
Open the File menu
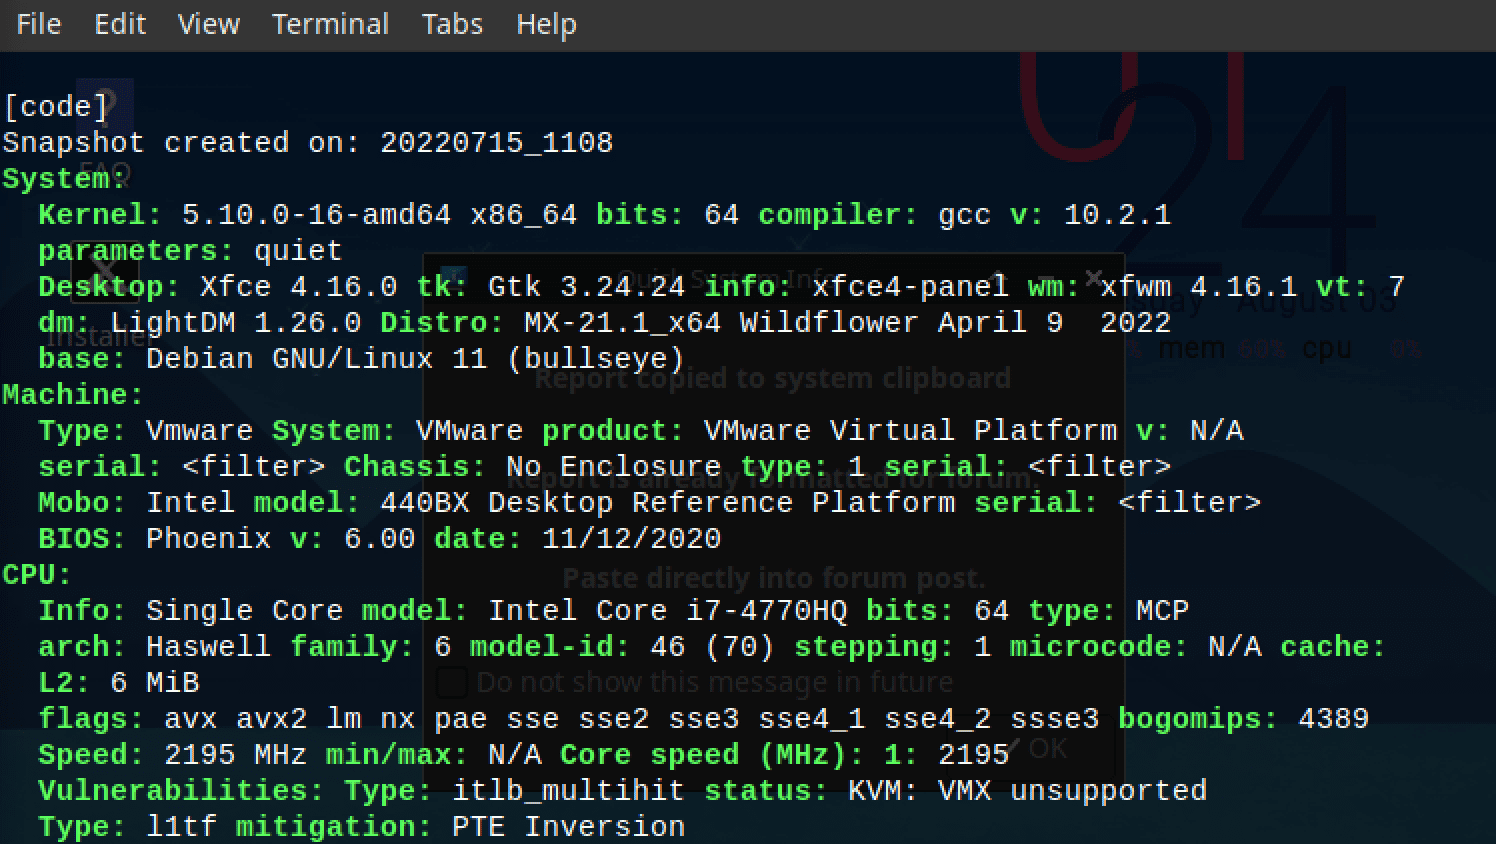[39, 24]
